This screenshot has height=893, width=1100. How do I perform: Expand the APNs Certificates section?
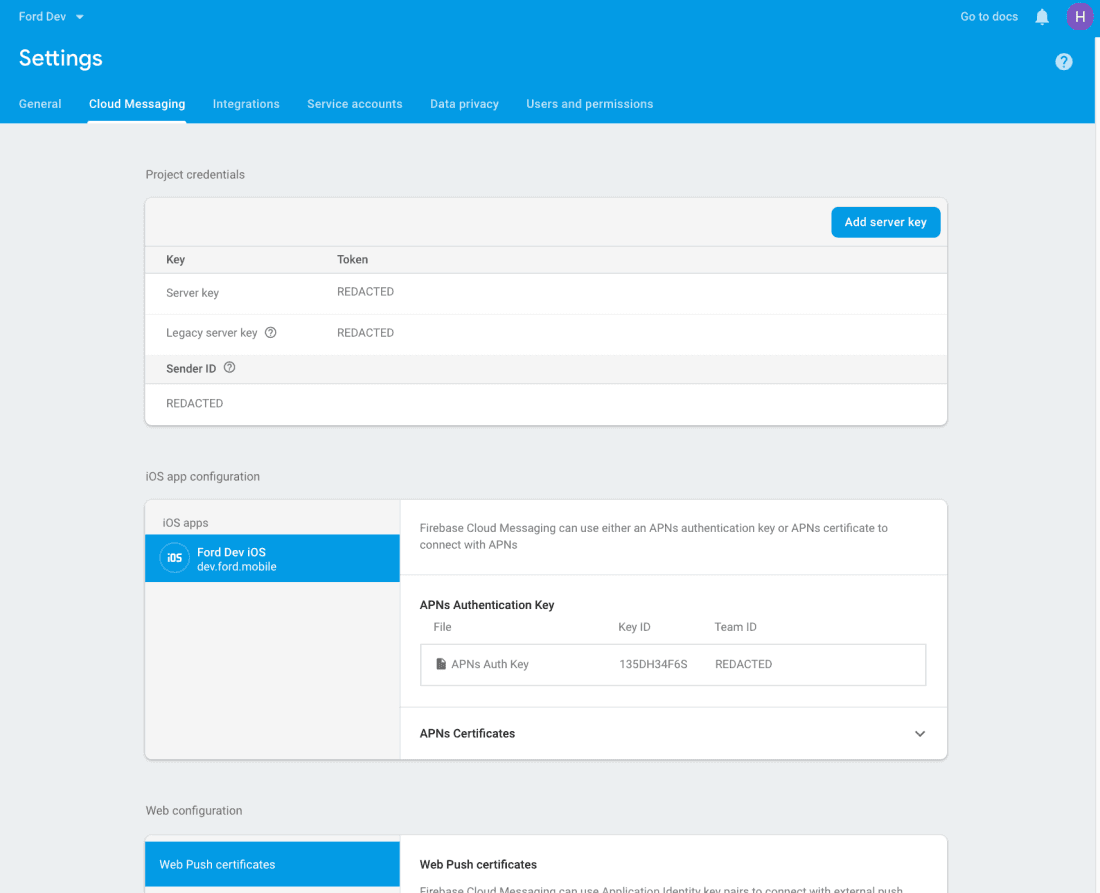[919, 734]
